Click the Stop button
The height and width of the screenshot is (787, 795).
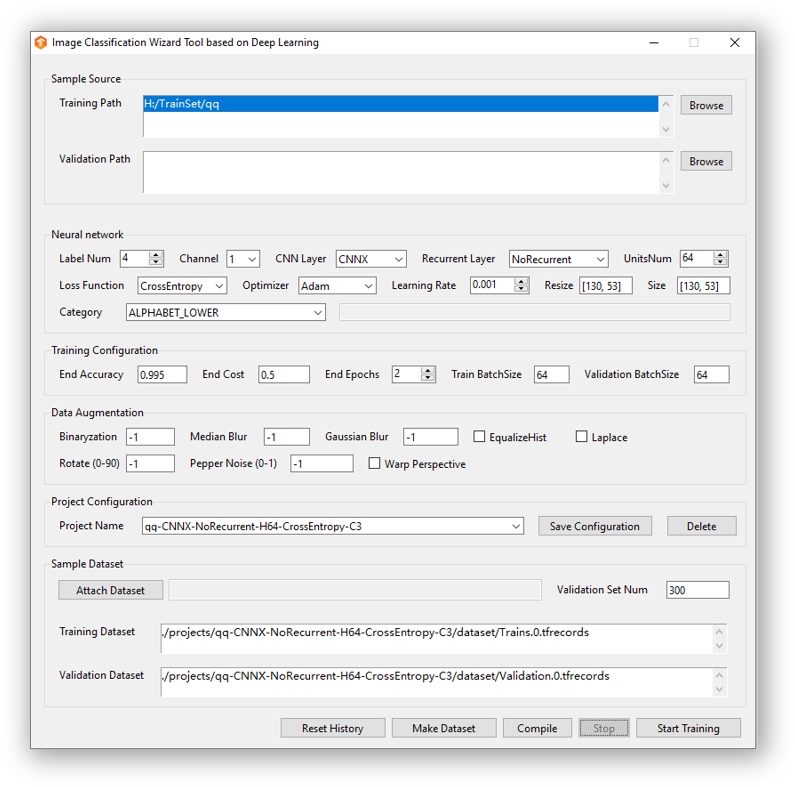tap(604, 728)
